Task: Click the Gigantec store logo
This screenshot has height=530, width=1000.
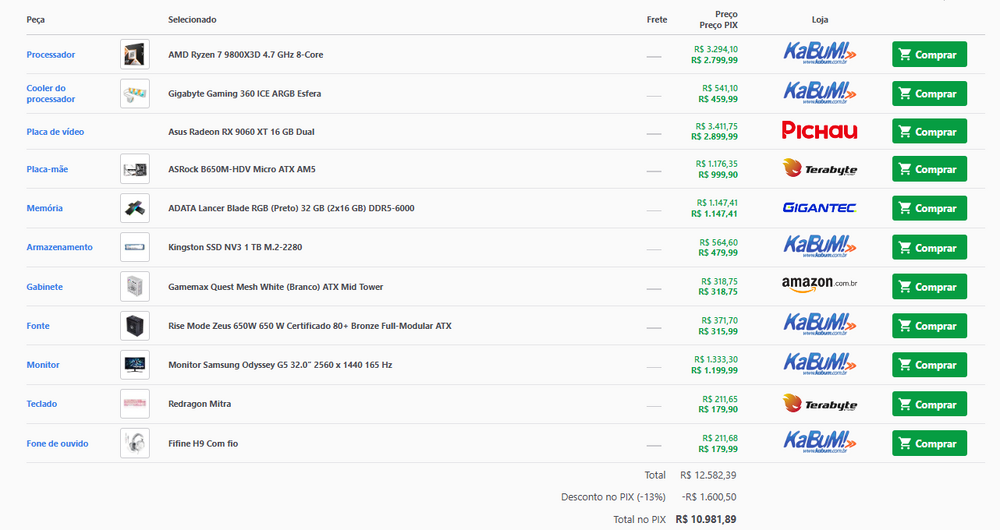Action: [819, 208]
